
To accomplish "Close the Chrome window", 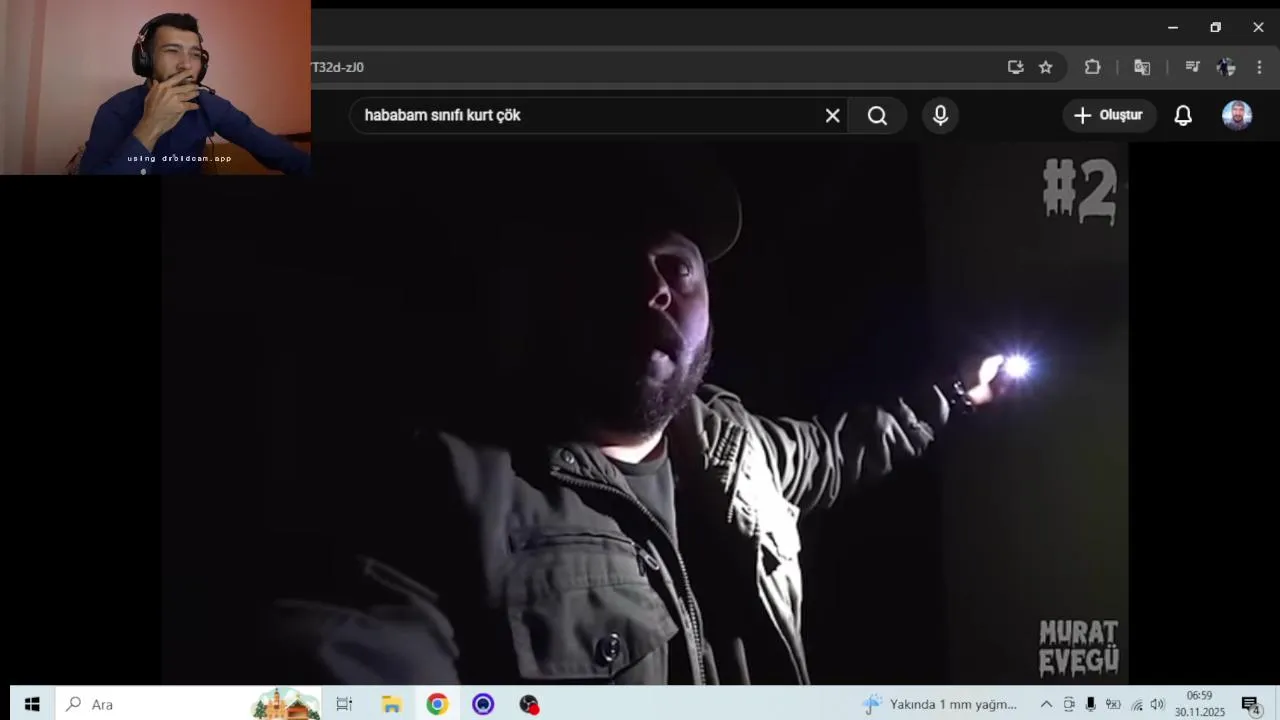I will (1258, 27).
